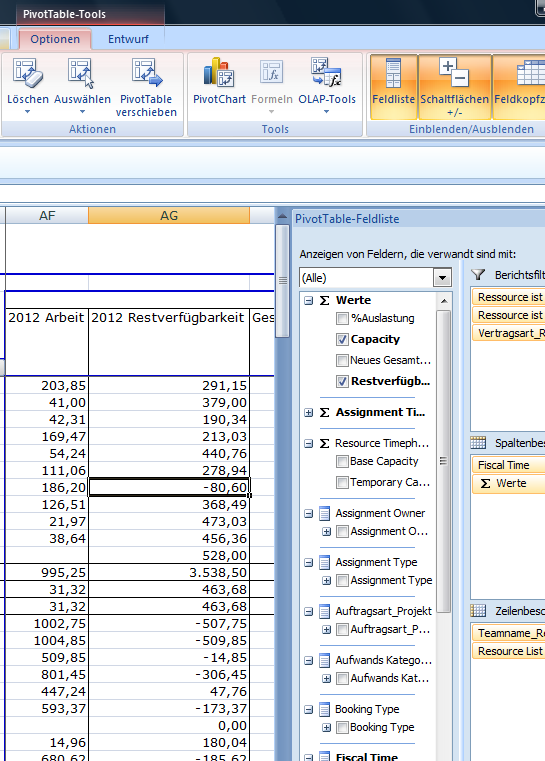545x761 pixels.
Task: Uncheck the Restverfügb... field
Action: tap(342, 381)
